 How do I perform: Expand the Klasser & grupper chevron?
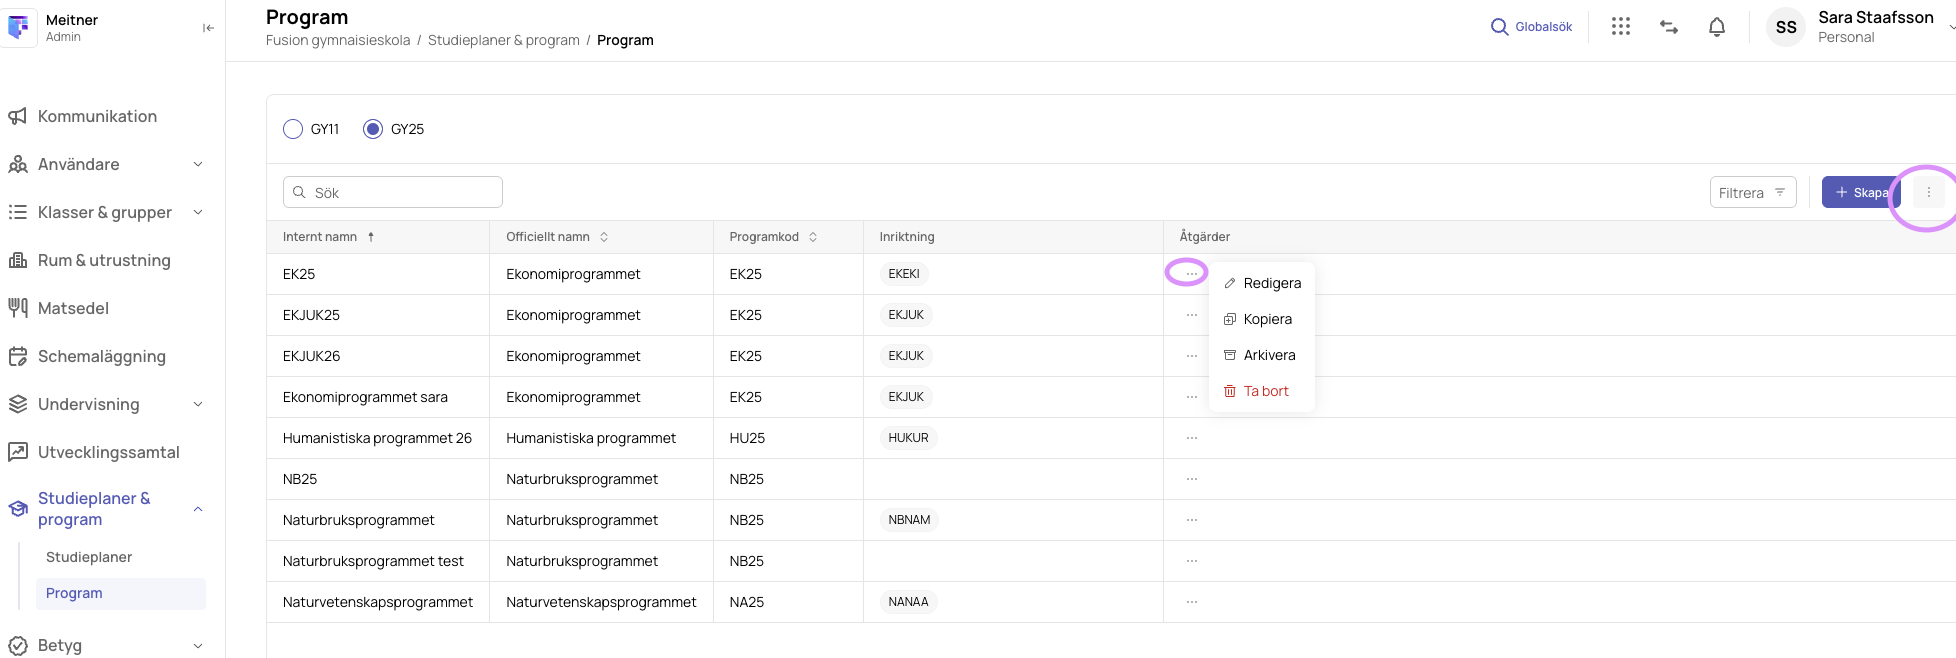[198, 212]
